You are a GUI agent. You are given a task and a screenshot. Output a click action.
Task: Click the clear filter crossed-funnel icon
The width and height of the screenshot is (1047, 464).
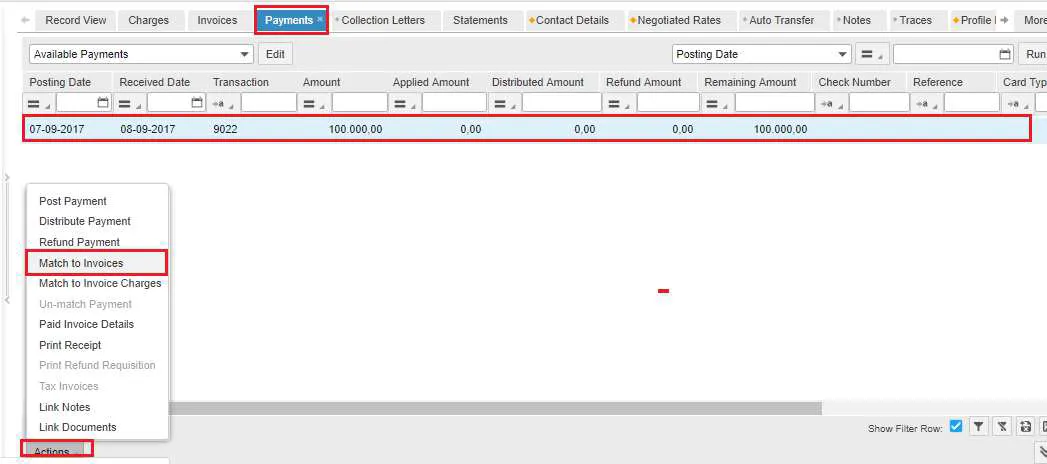[1002, 427]
